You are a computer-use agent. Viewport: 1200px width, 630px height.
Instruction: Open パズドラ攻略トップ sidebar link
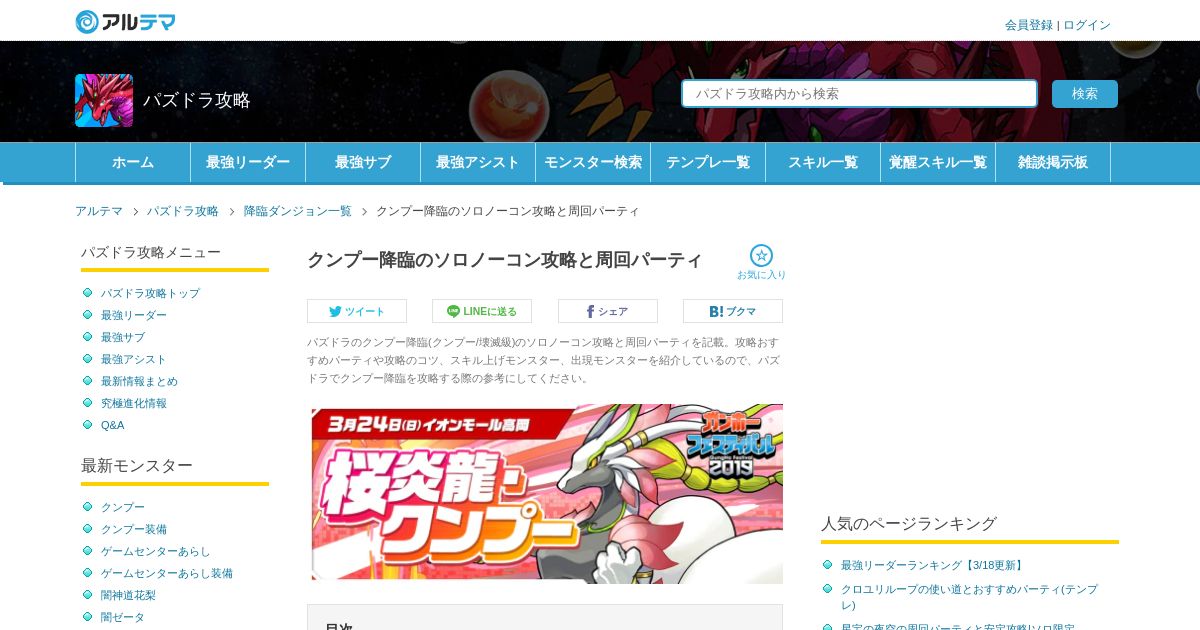coord(150,293)
